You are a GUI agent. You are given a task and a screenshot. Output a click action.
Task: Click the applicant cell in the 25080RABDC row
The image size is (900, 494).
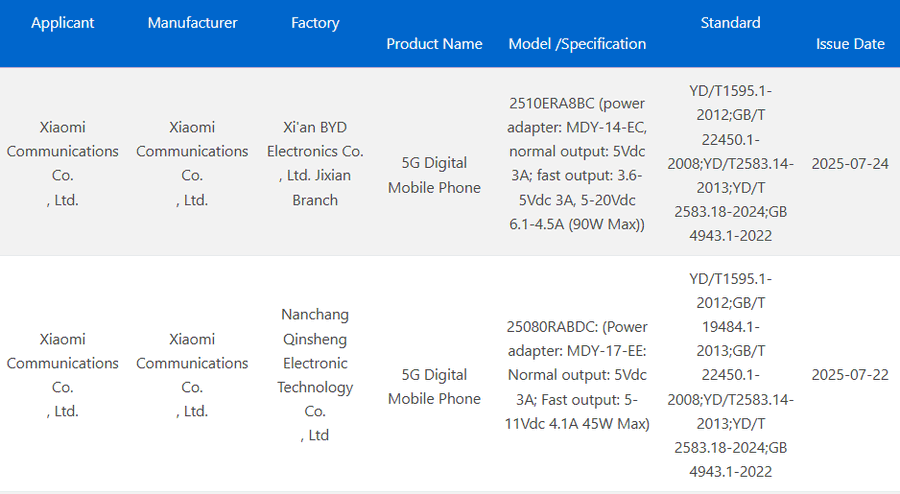(63, 375)
